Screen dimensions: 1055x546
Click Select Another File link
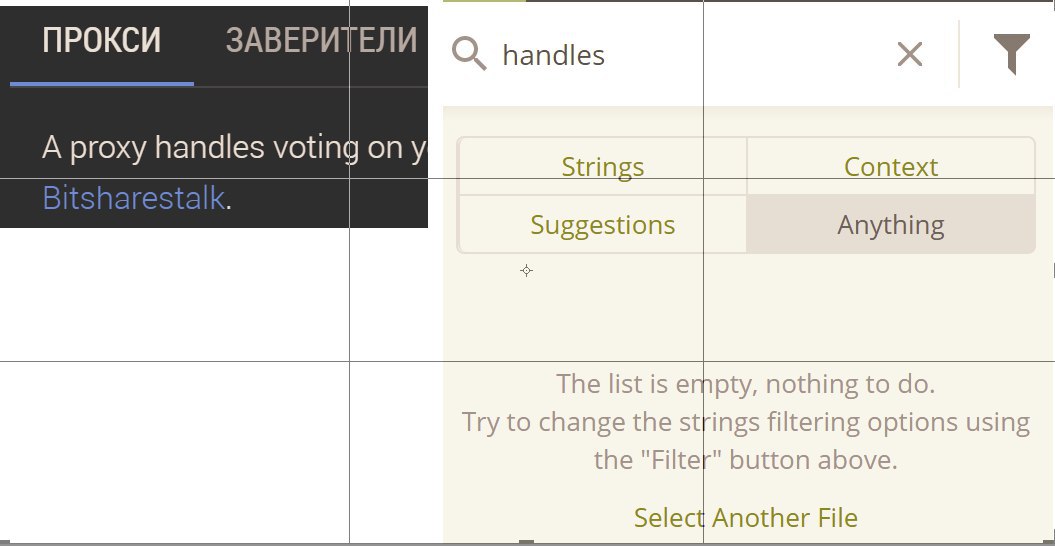[x=745, y=517]
